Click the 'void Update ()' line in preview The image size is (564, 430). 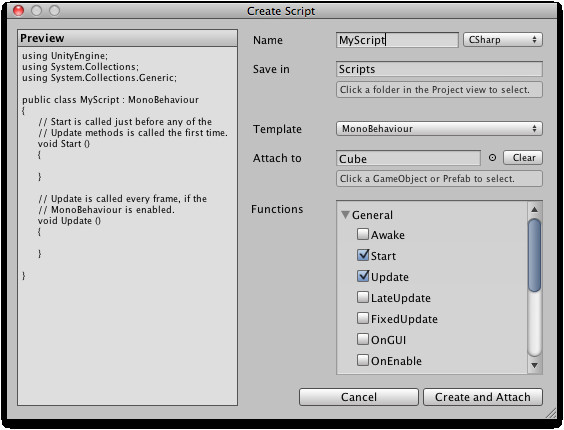(69, 221)
